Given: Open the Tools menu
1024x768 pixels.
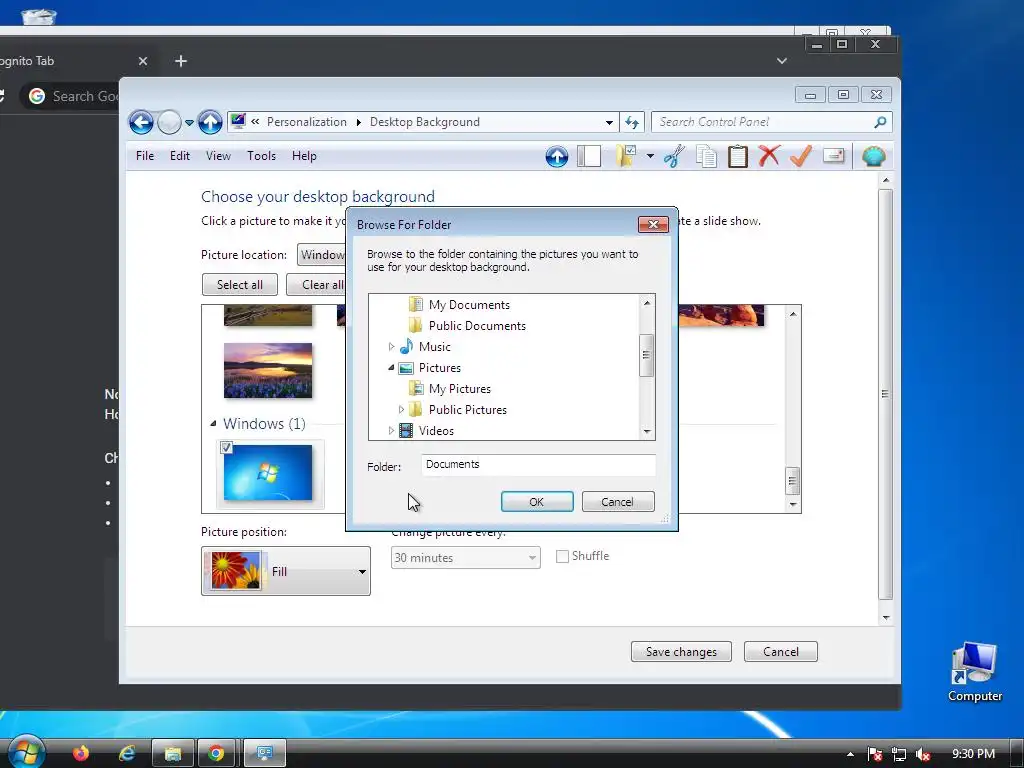Looking at the screenshot, I should [x=261, y=156].
